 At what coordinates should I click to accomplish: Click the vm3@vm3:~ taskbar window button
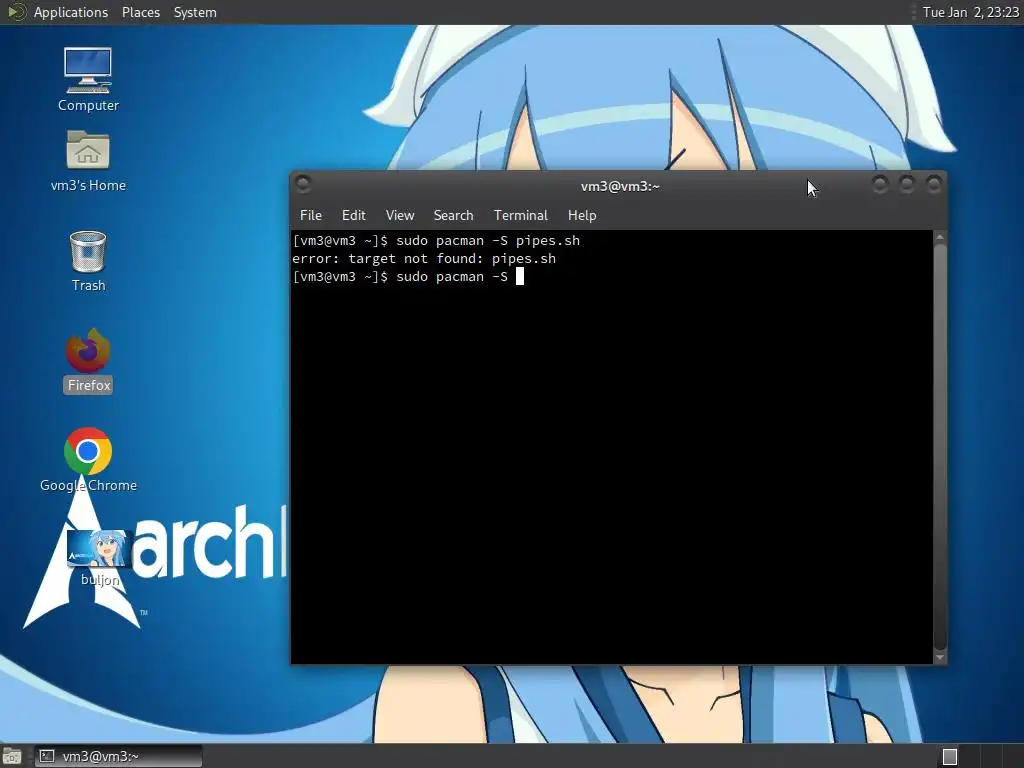tap(118, 756)
